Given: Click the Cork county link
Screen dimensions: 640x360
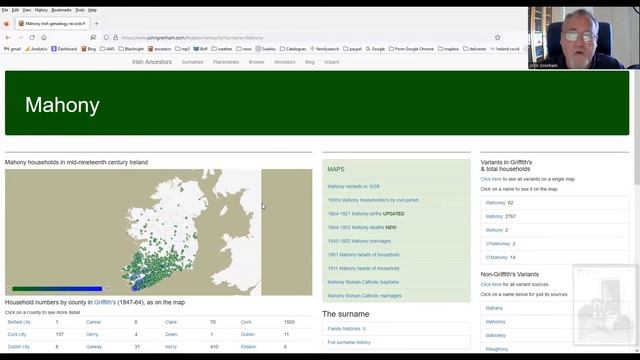Looking at the screenshot, I should (246, 322).
